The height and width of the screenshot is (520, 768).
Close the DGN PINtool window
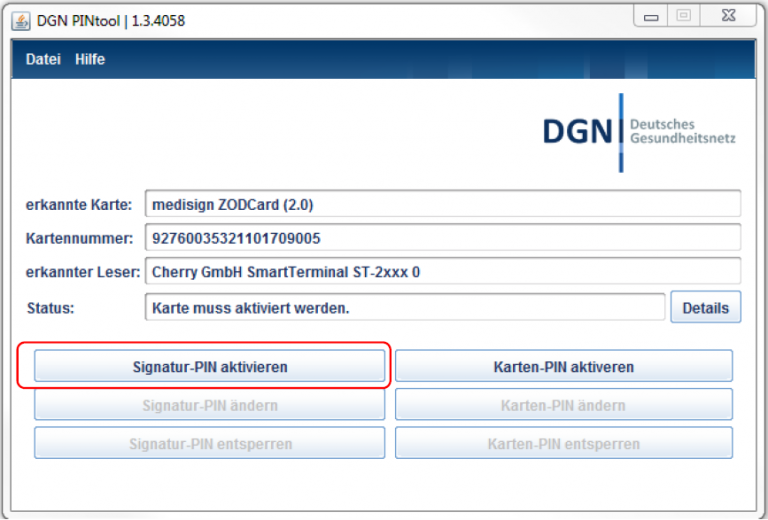[728, 16]
